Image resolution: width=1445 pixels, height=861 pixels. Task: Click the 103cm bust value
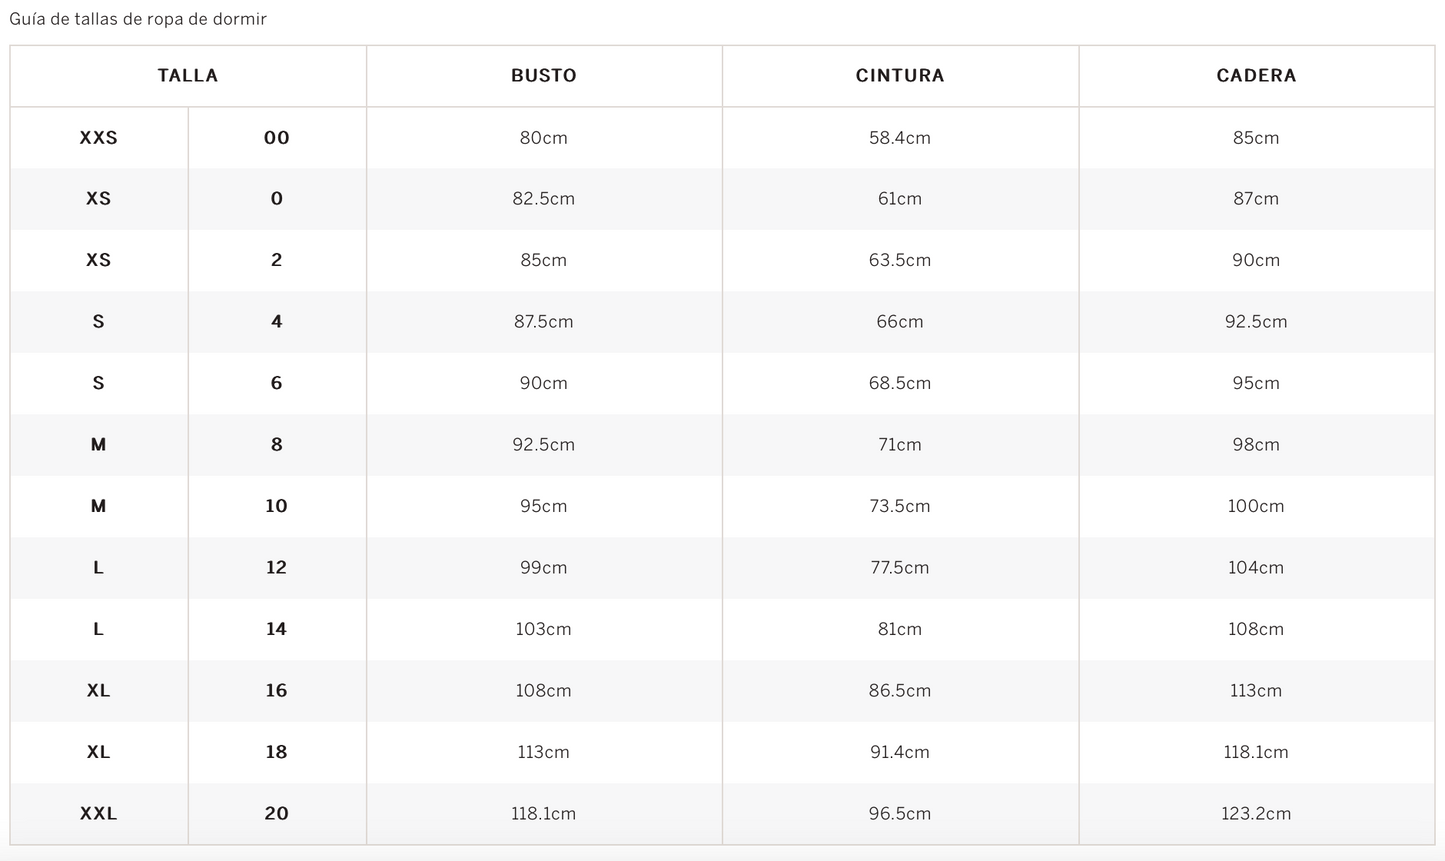click(x=544, y=629)
